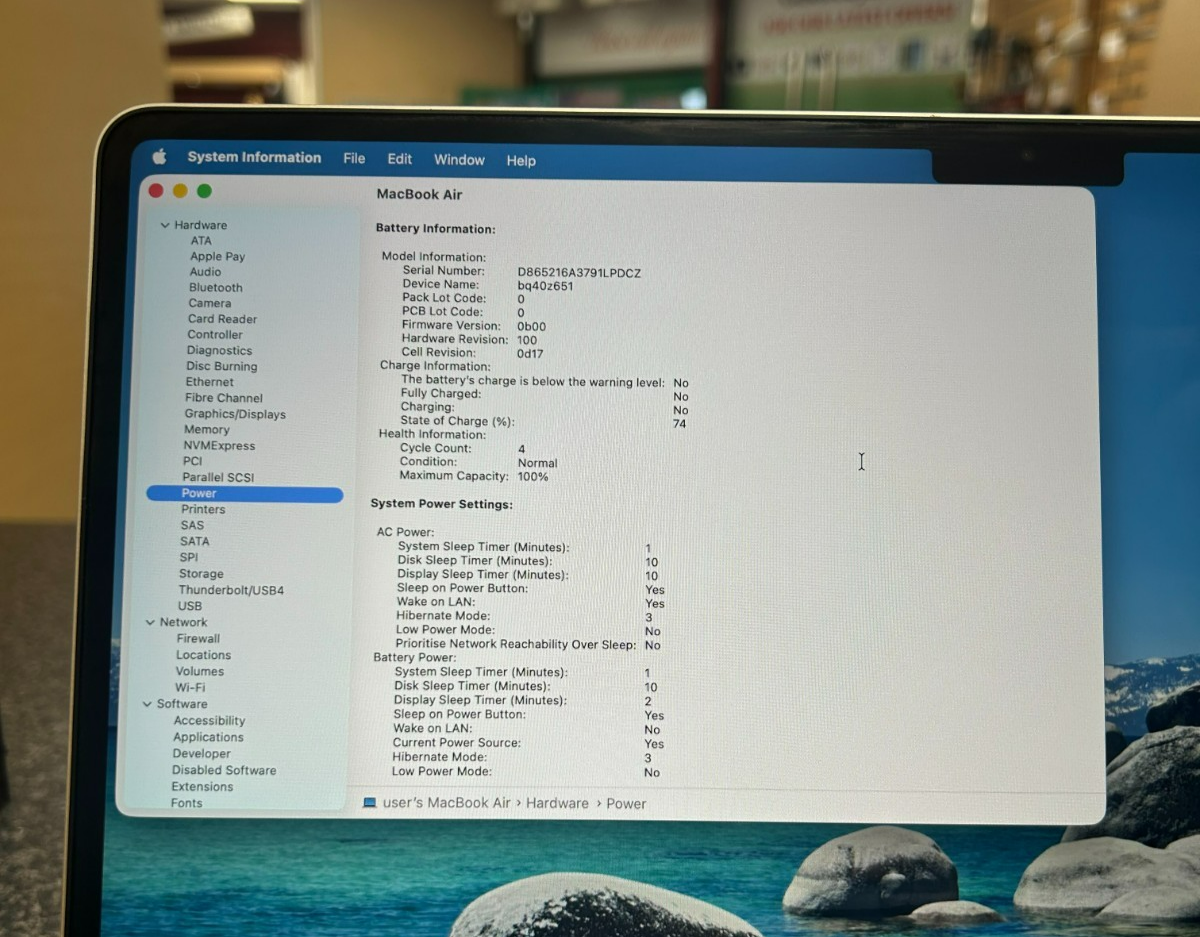Open the File menu

[354, 159]
